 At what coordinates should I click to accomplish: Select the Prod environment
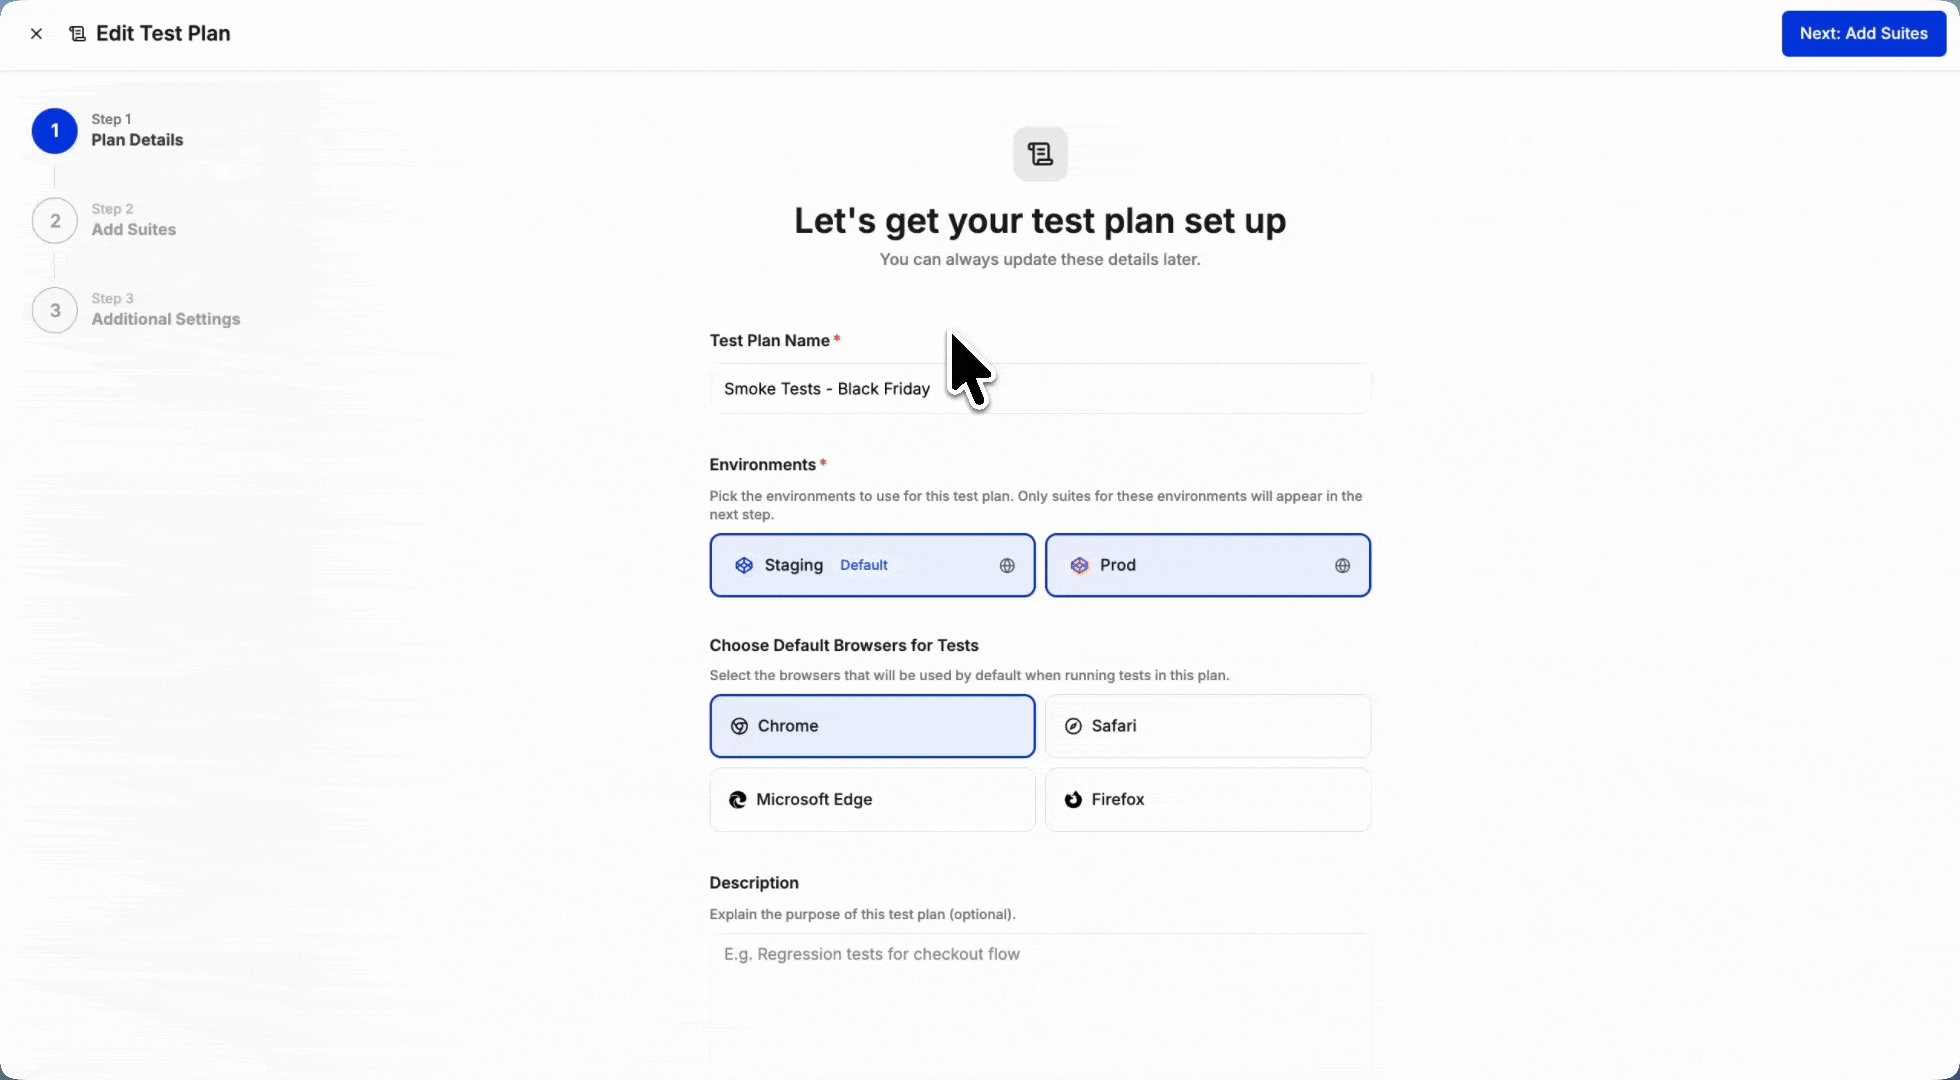pos(1206,565)
